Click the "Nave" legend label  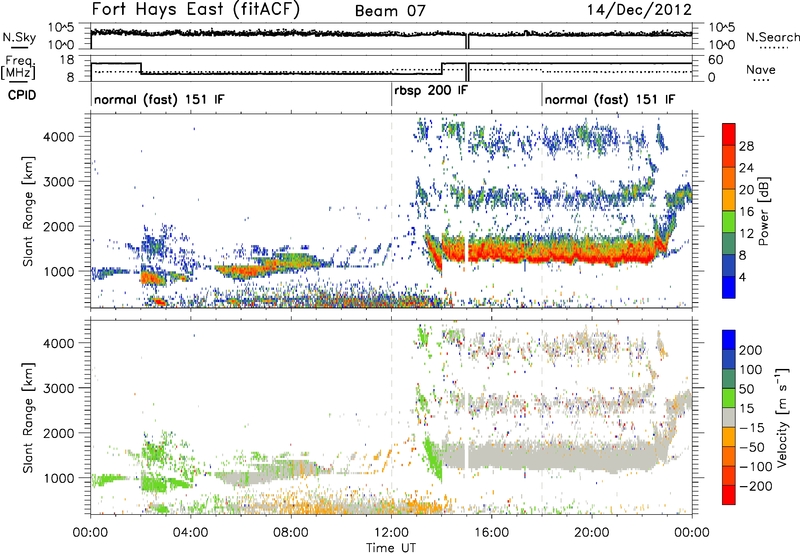click(761, 69)
